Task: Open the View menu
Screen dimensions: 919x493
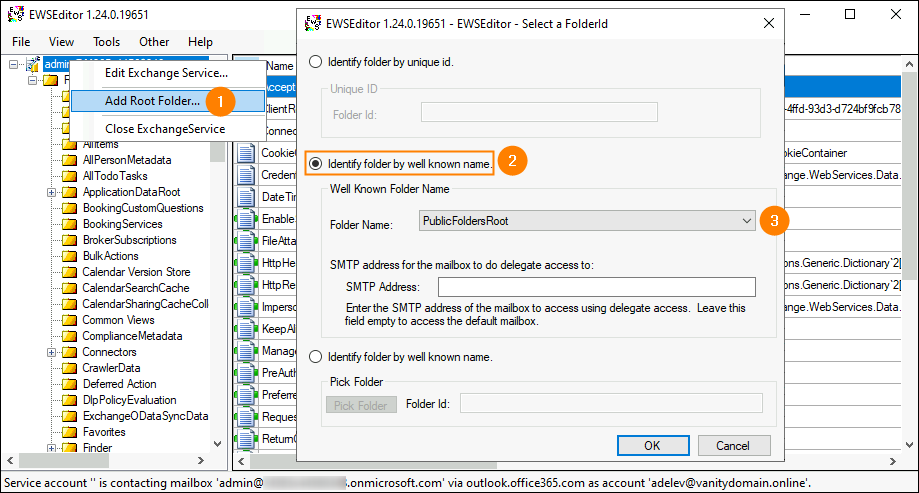Action: [x=61, y=42]
